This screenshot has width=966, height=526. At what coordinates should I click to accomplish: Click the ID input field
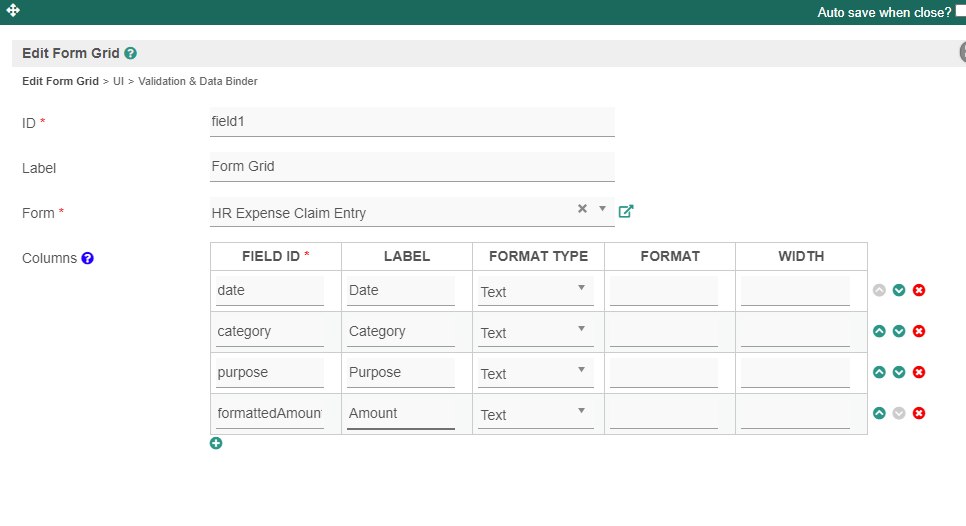[x=412, y=122]
